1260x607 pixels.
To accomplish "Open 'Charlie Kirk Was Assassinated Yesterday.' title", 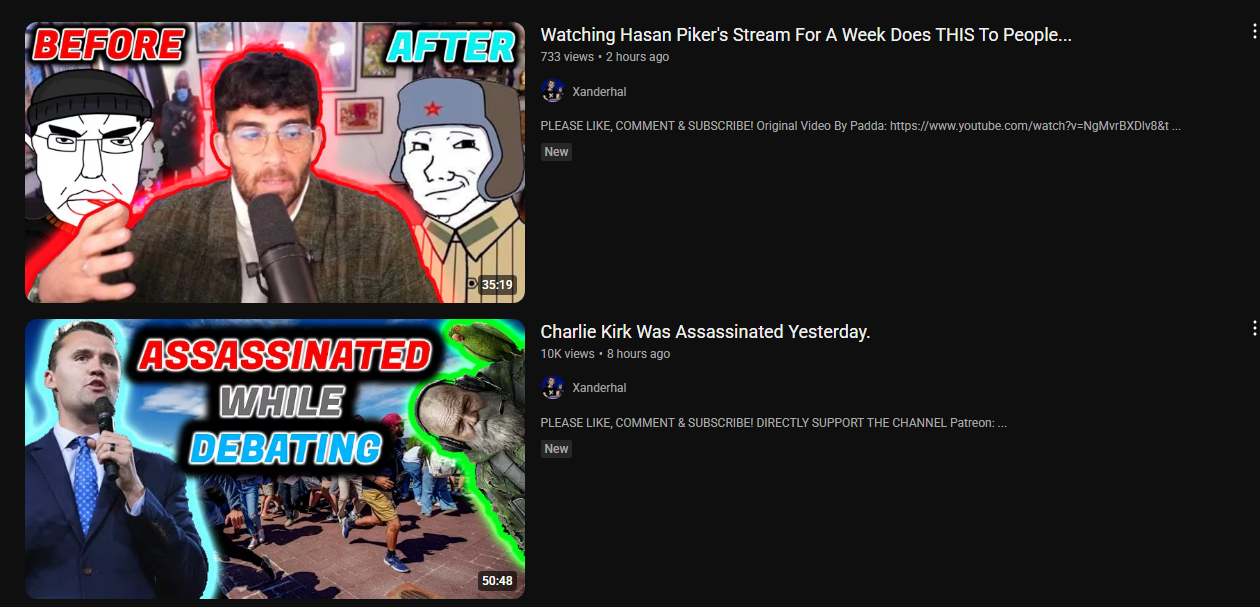I will (705, 331).
